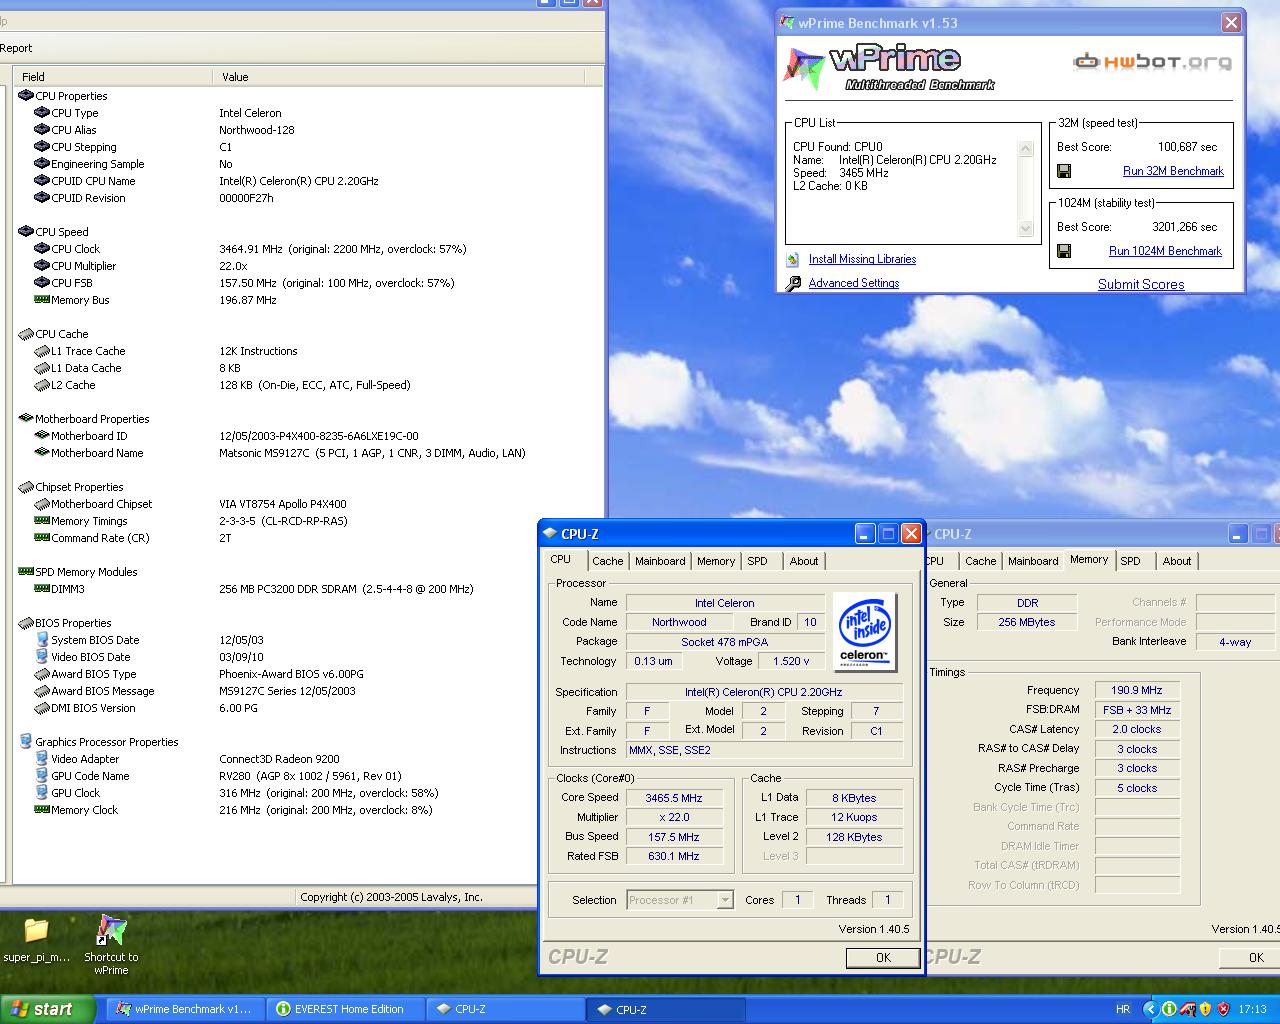The image size is (1280, 1024).
Task: Open the Advanced Settings link
Action: coord(853,283)
